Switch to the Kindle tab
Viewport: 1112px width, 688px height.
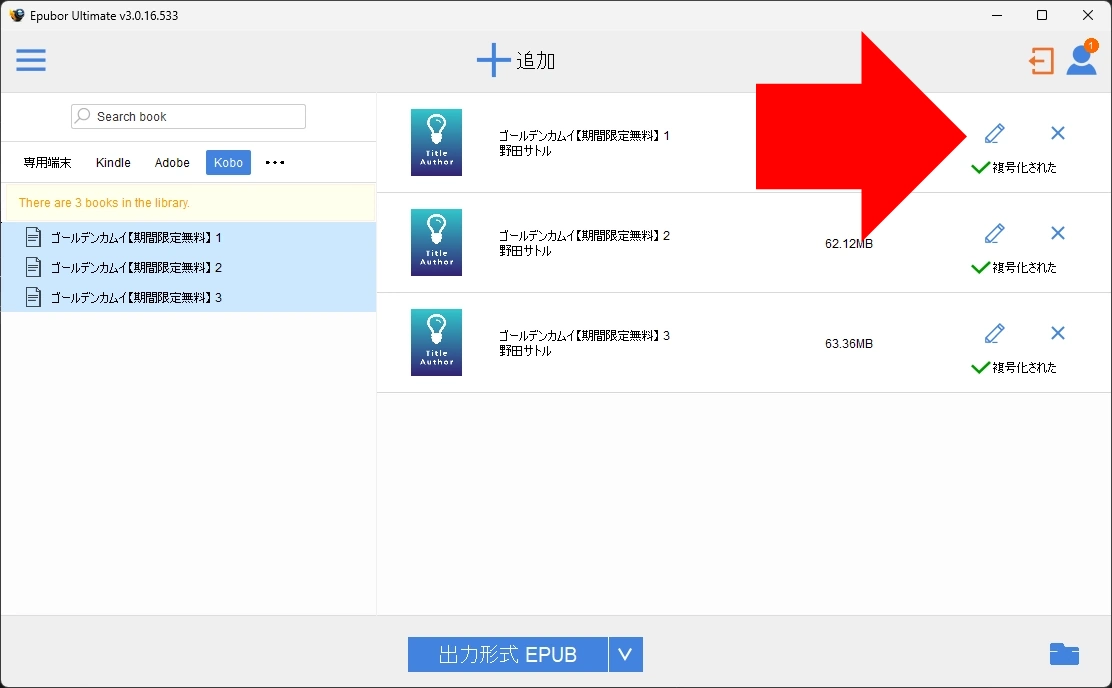pyautogui.click(x=113, y=163)
